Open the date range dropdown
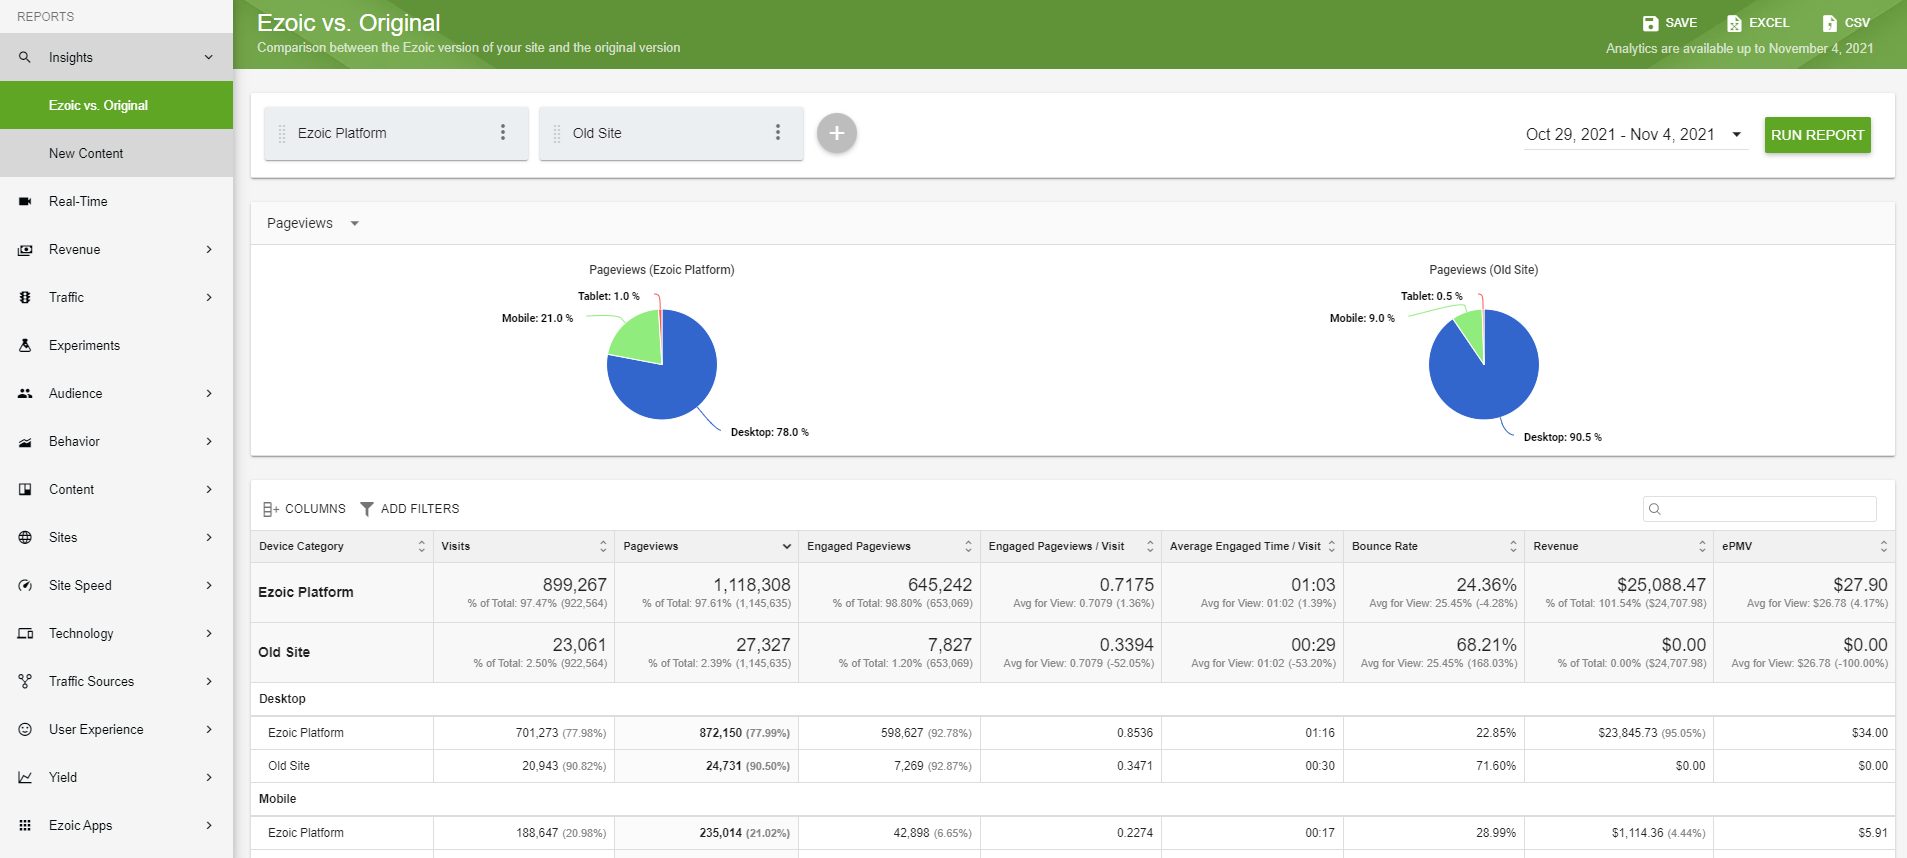Image resolution: width=1907 pixels, height=858 pixels. (1635, 135)
